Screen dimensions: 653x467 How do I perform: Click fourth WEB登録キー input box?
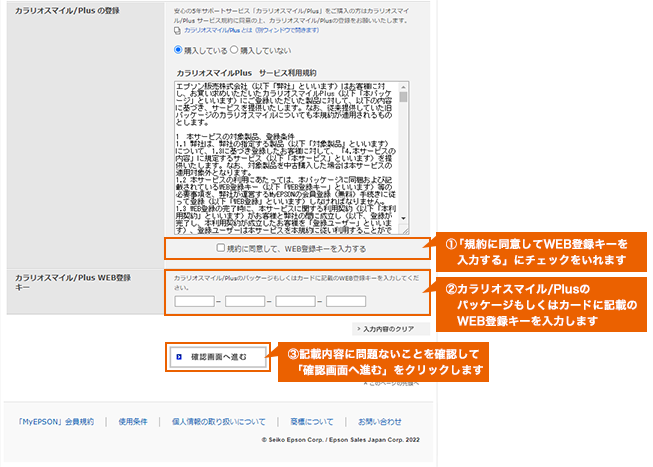[346, 301]
